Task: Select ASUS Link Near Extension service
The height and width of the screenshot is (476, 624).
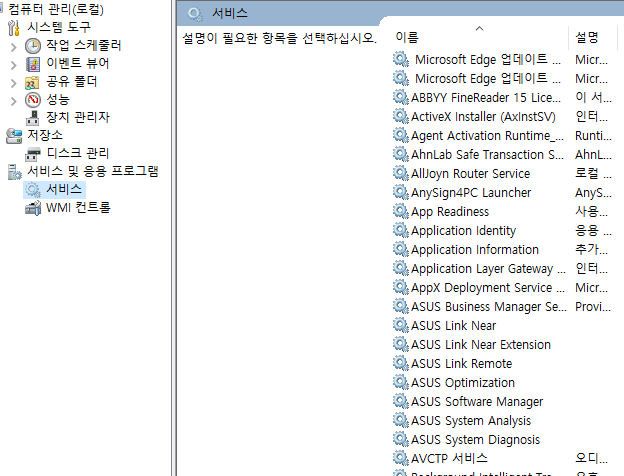Action: [481, 345]
